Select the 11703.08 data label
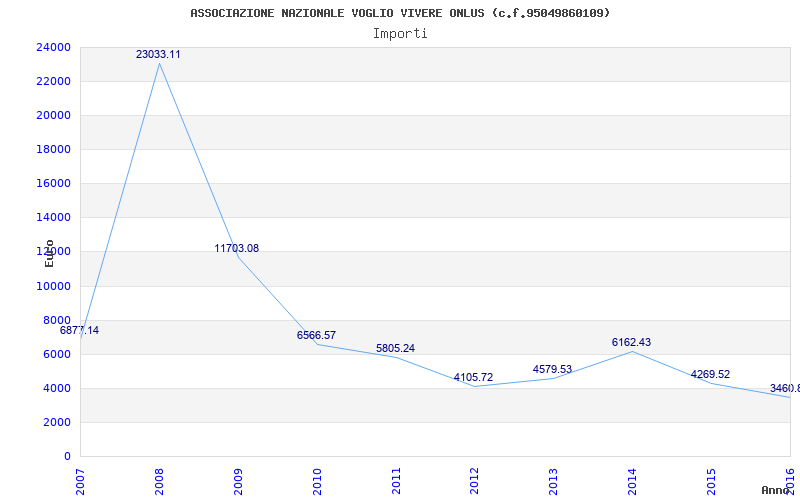This screenshot has width=800, height=500. 237,248
